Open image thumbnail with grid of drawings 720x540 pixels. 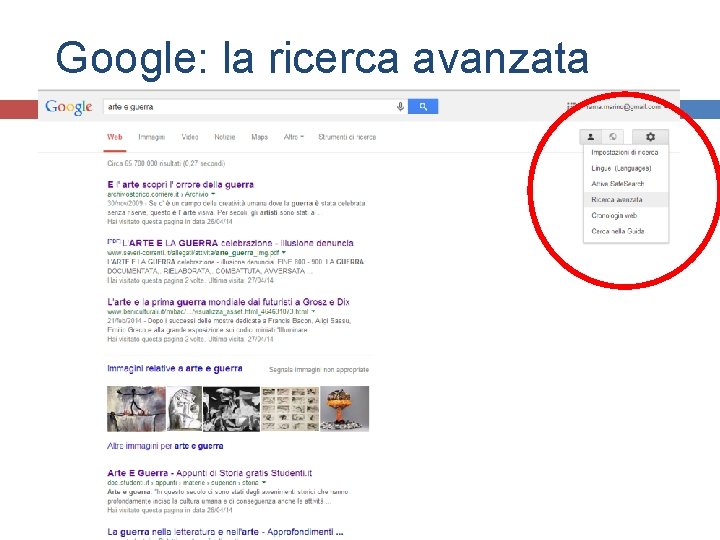tap(290, 409)
